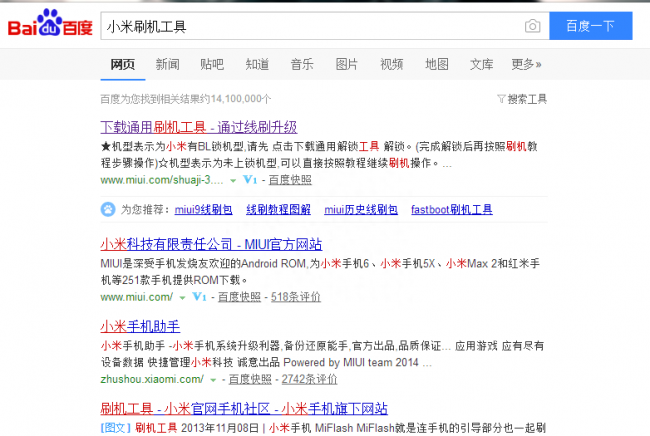Click the Baidu logo
This screenshot has height=436, width=650.
point(50,23)
